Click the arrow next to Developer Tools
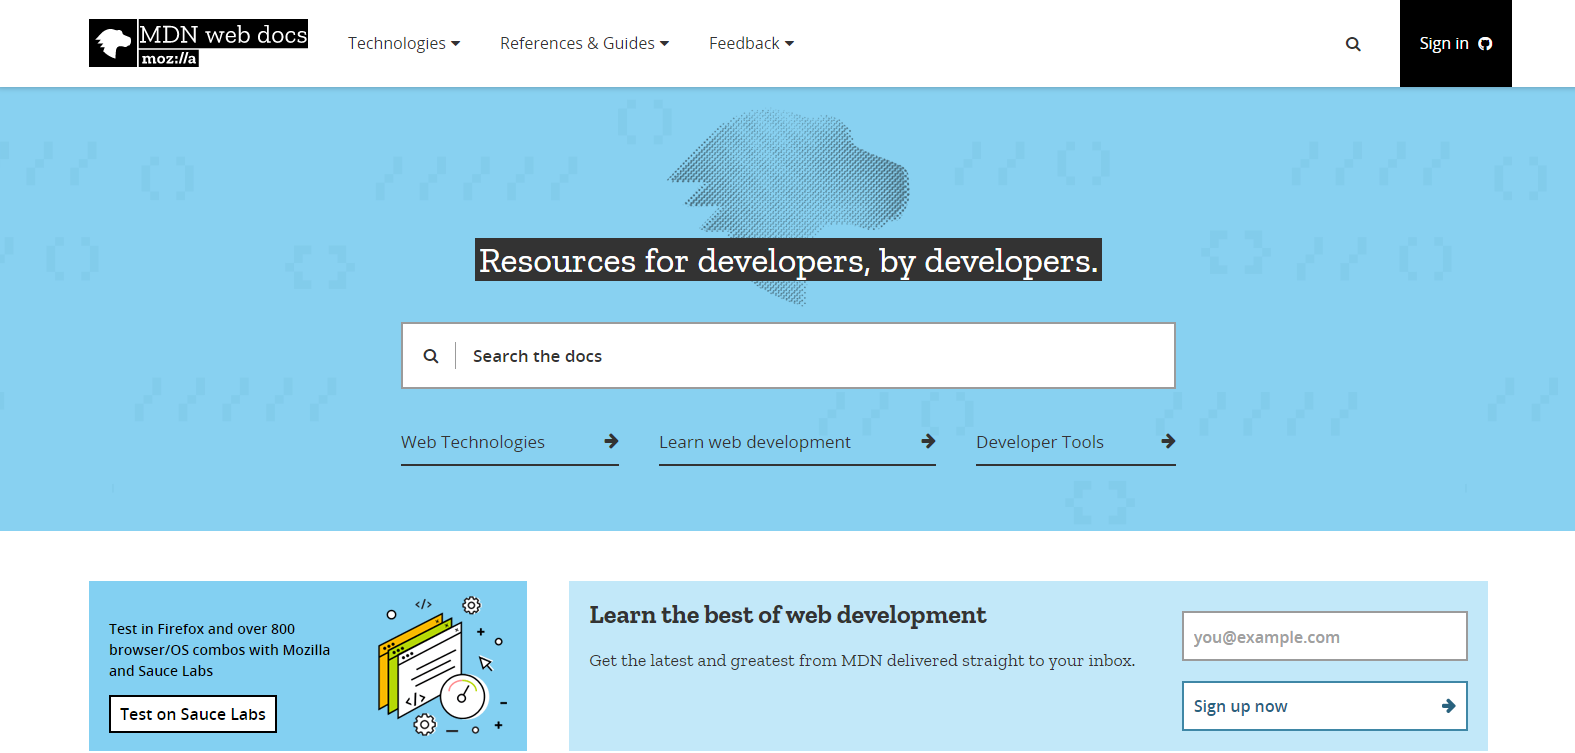 1168,441
